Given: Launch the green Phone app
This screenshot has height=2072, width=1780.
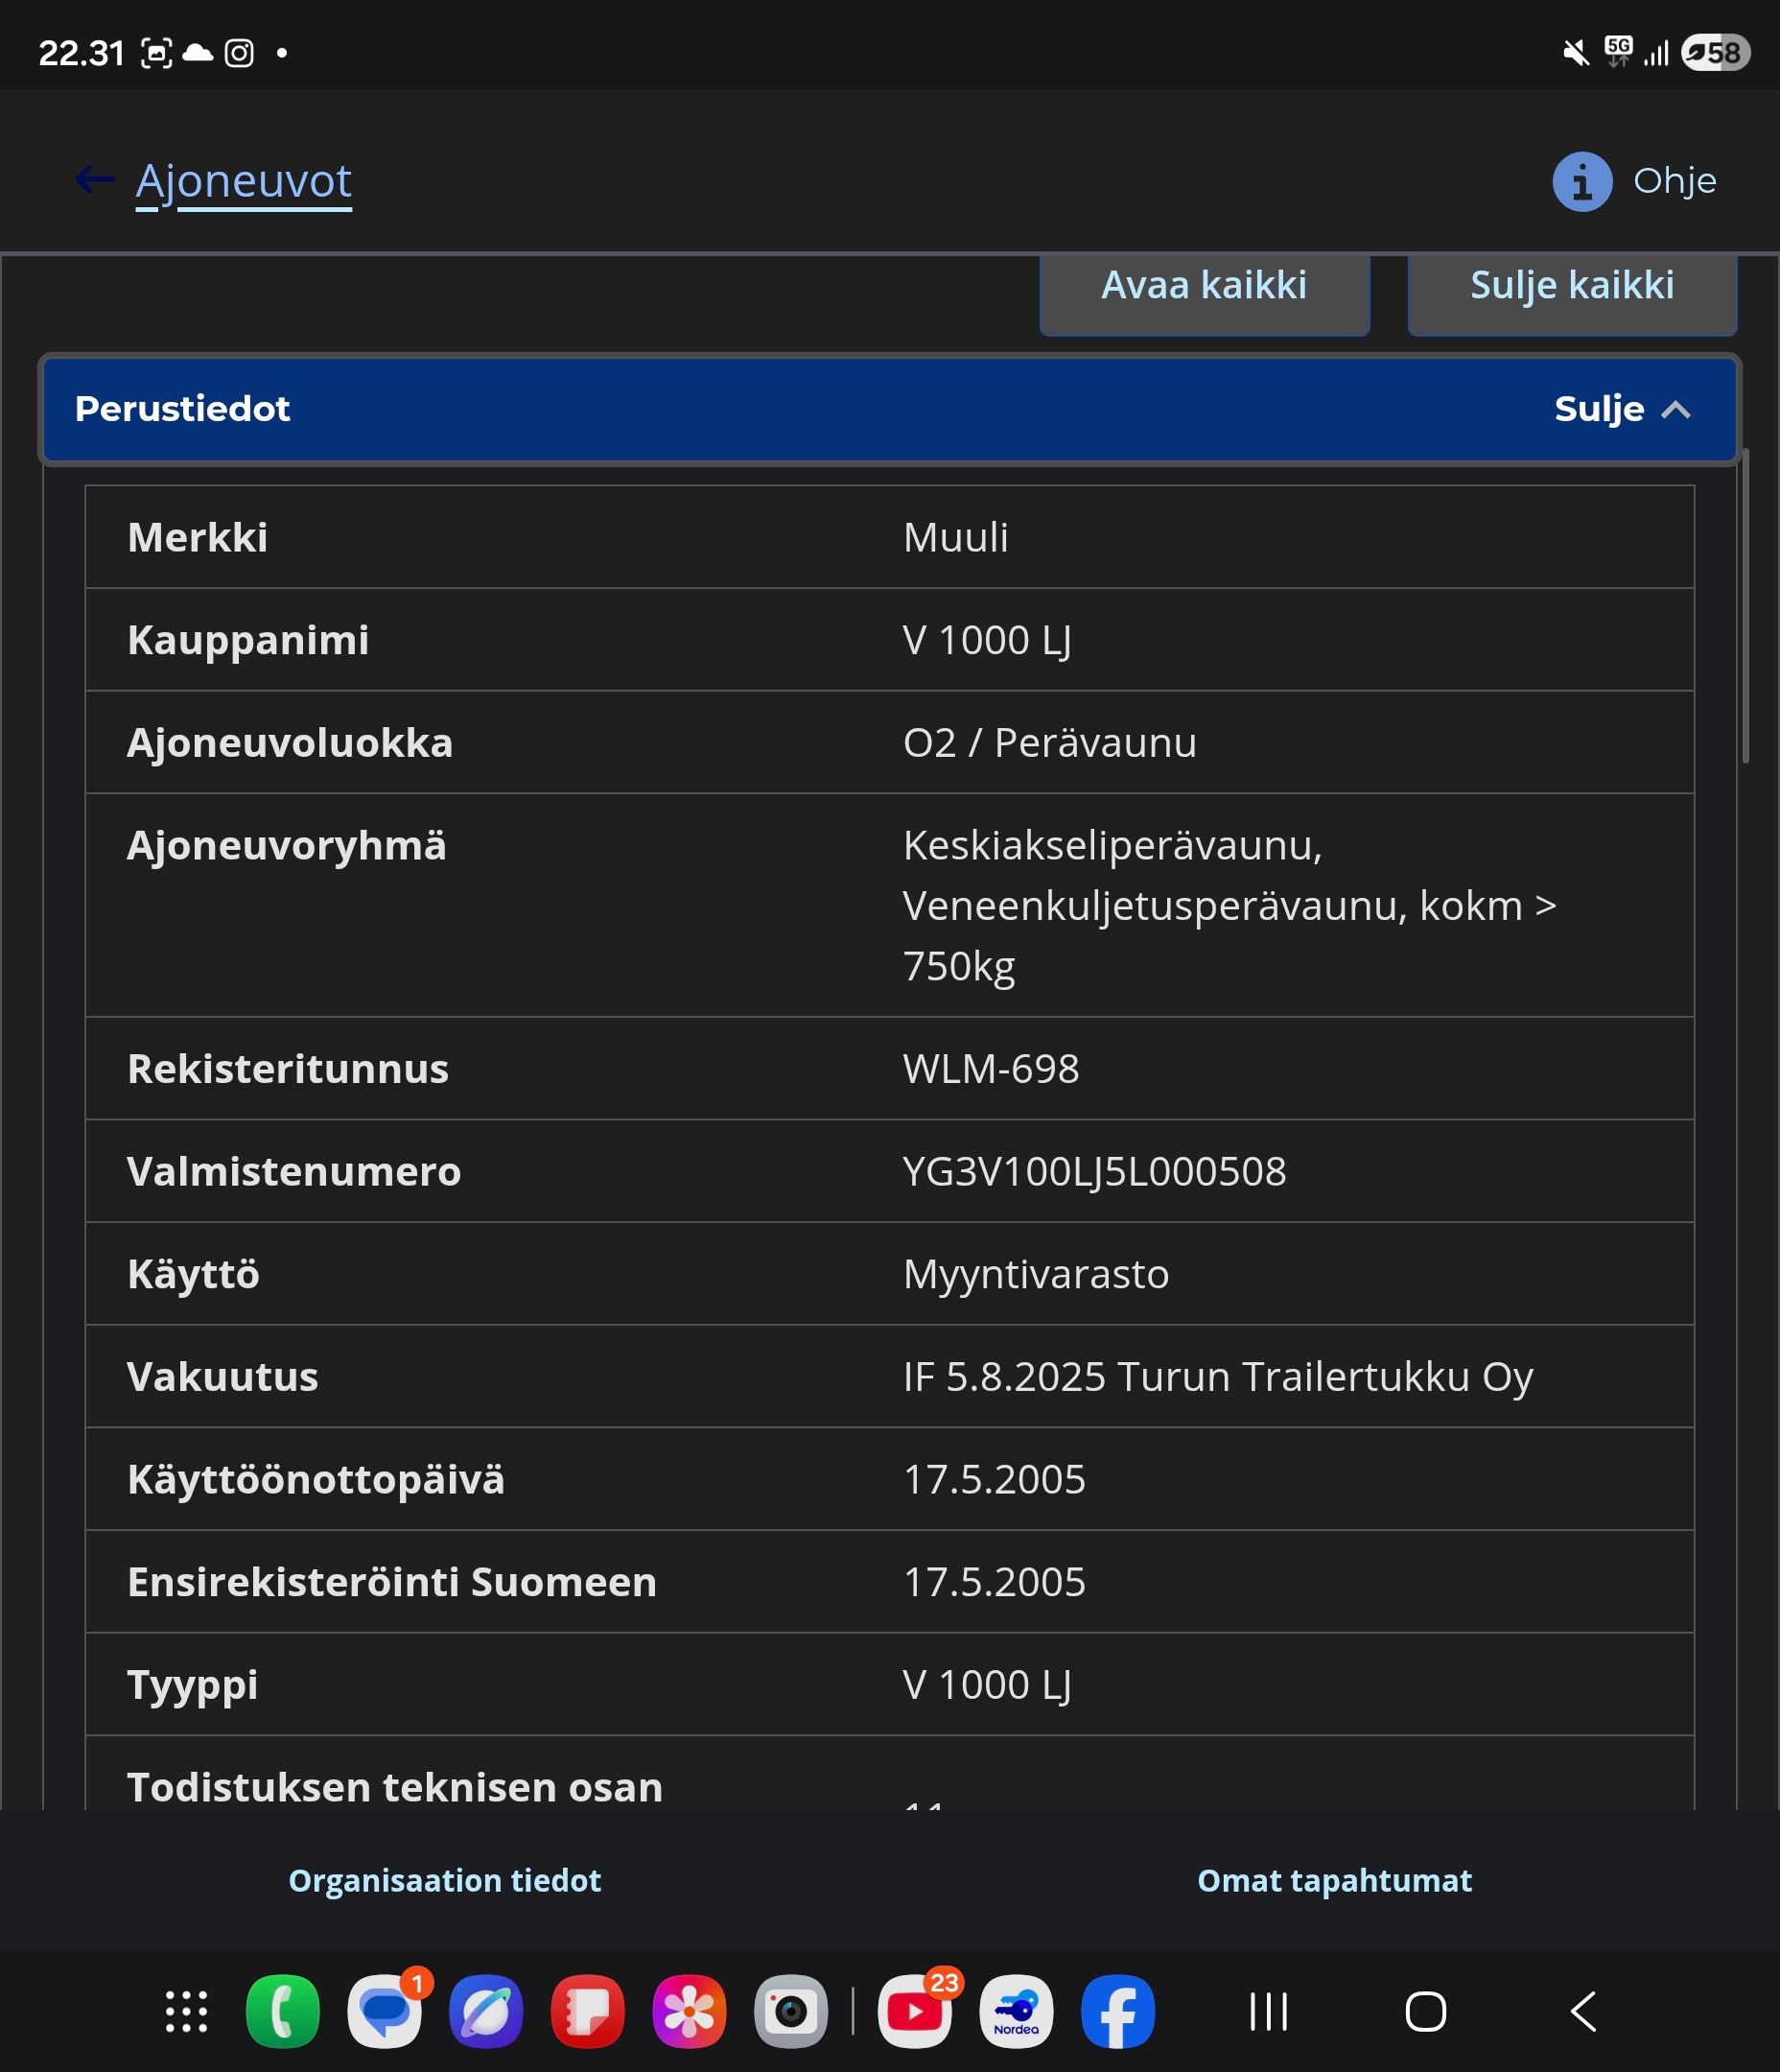Looking at the screenshot, I should click(283, 2012).
